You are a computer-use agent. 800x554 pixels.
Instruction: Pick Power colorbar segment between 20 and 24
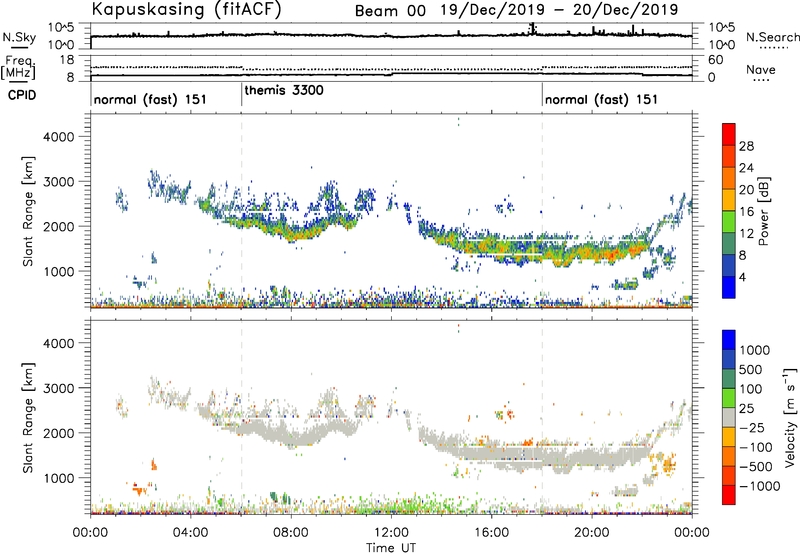(729, 178)
